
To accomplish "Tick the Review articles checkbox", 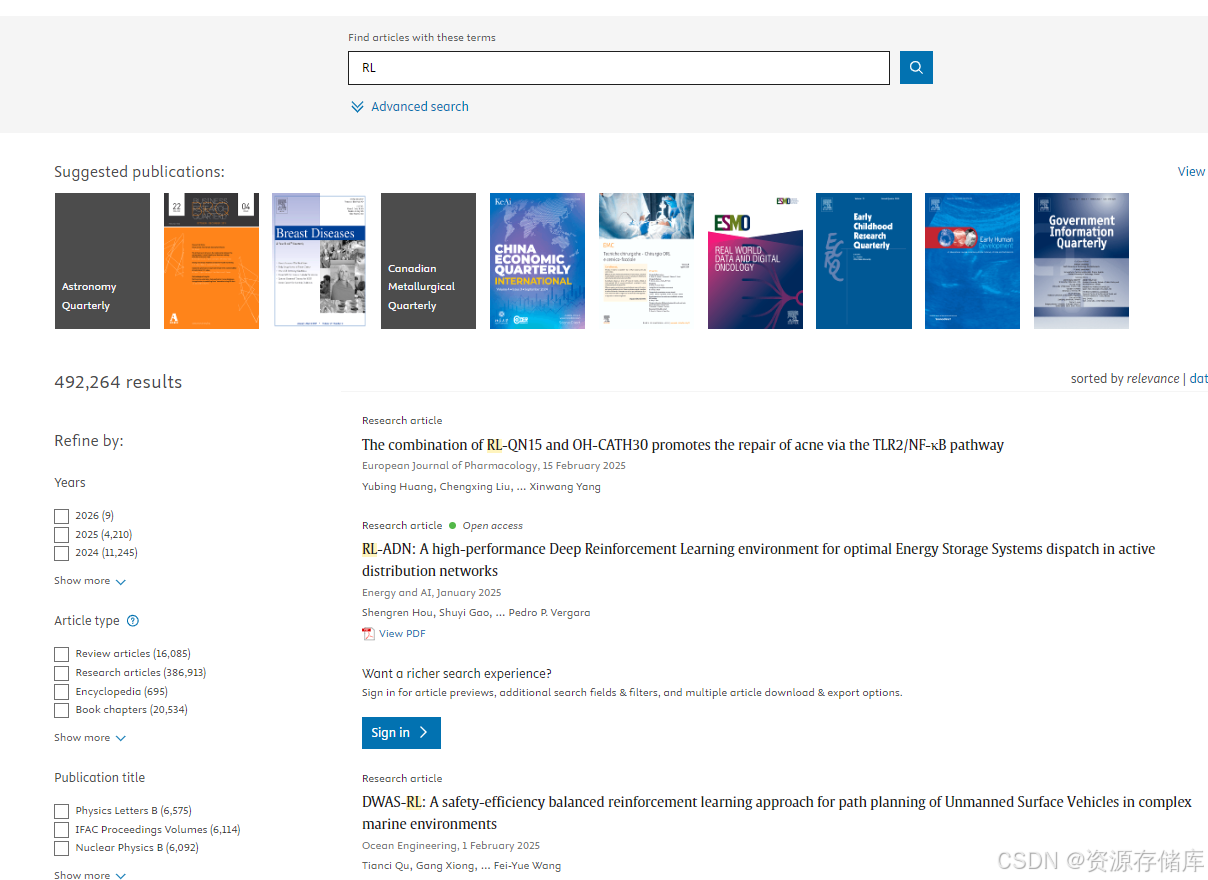I will (62, 654).
